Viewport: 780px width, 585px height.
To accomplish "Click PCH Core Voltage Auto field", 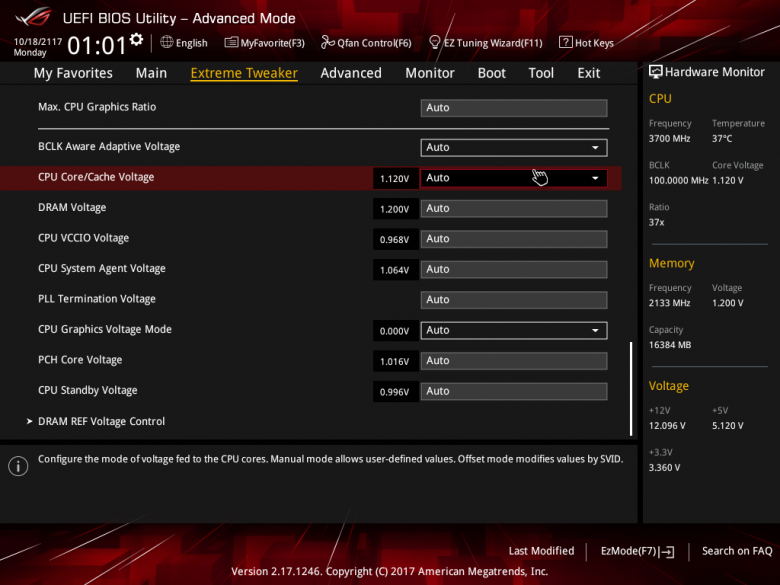I will pyautogui.click(x=514, y=361).
